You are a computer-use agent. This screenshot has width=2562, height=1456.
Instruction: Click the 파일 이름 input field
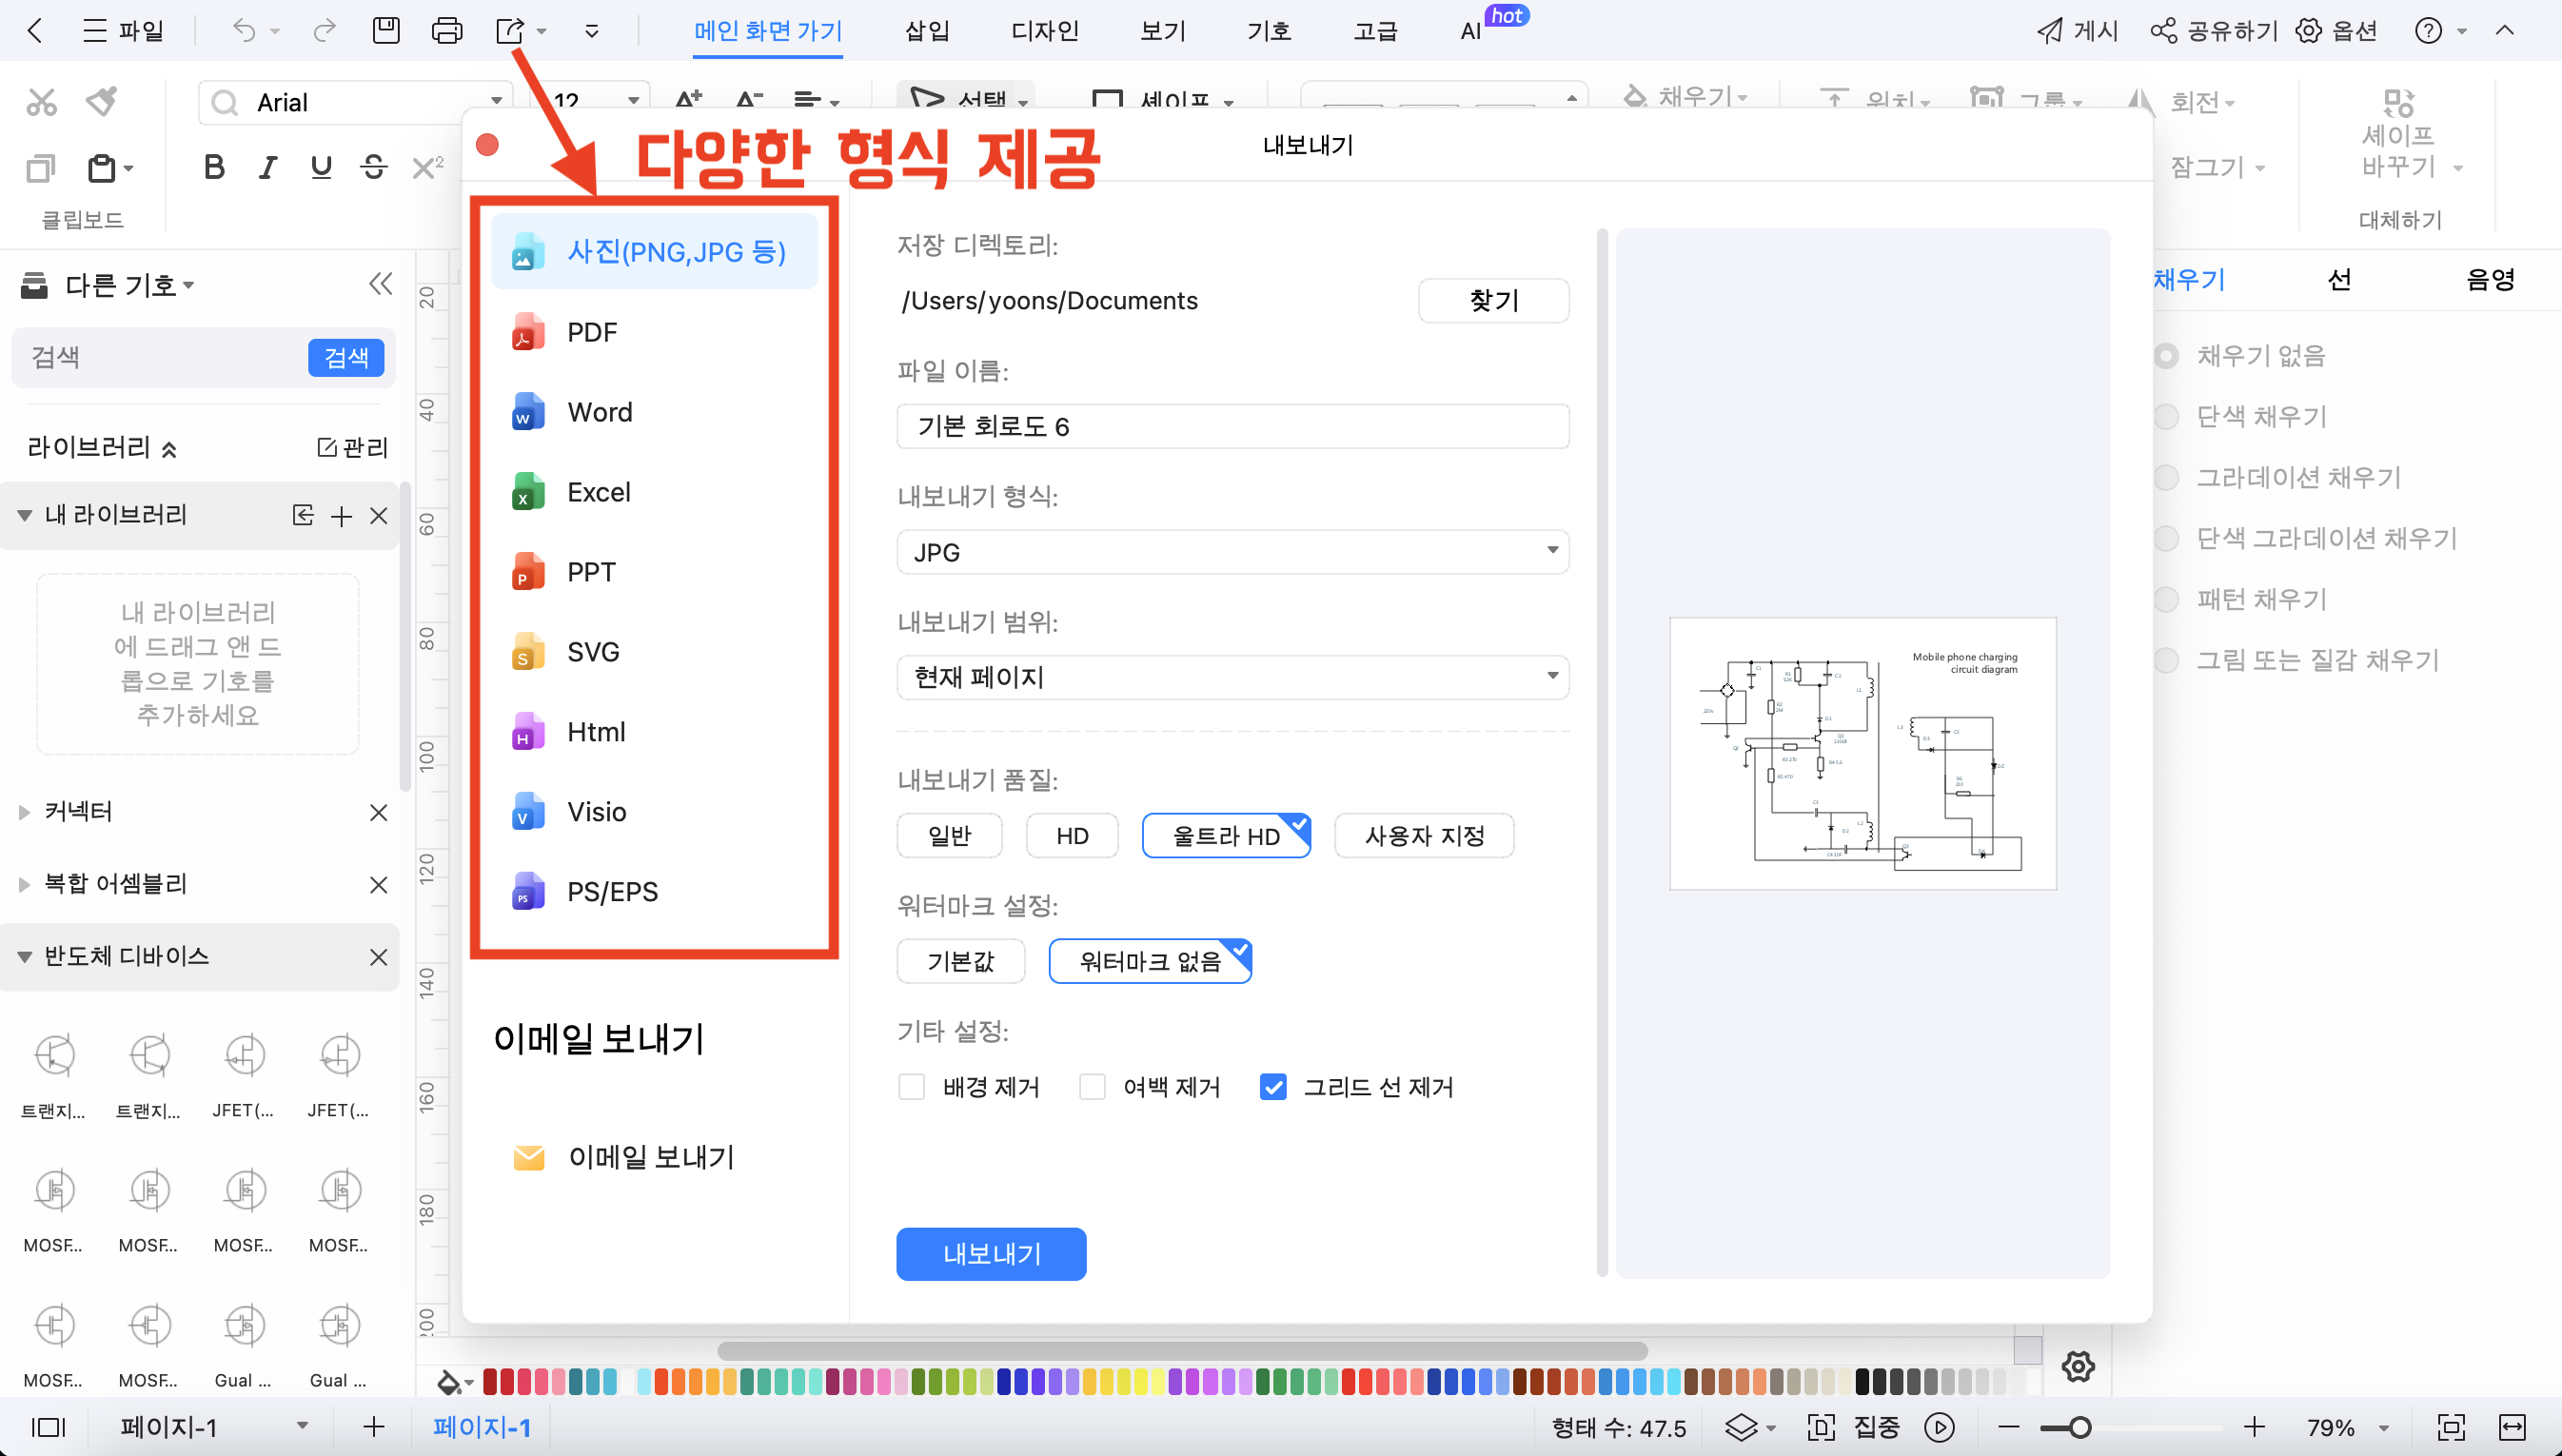[x=1232, y=427]
